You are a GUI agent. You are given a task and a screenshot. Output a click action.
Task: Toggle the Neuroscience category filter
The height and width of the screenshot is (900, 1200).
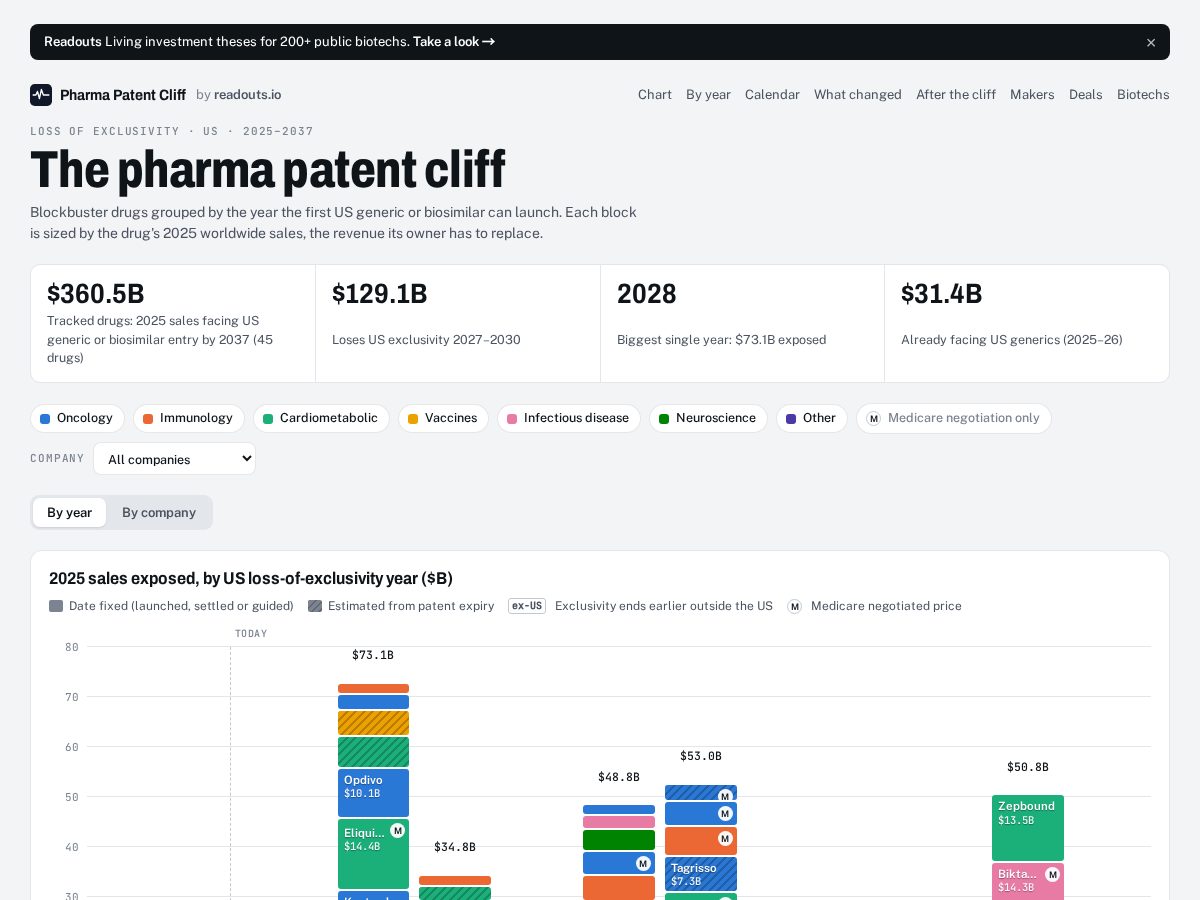click(x=708, y=418)
